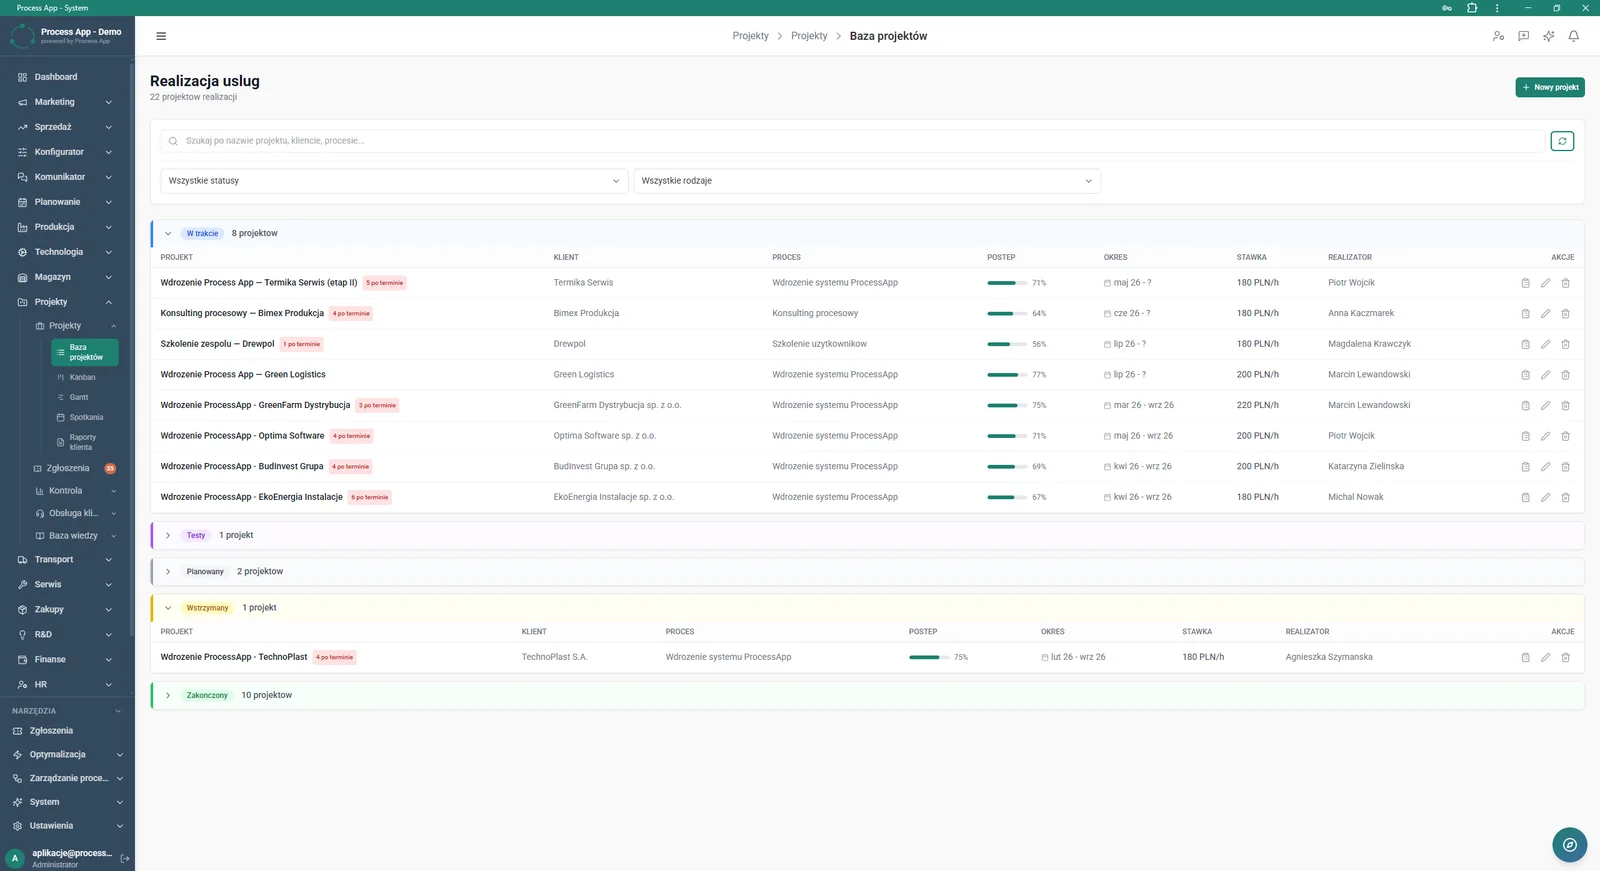This screenshot has width=1600, height=871.
Task: Go to first Projekty breadcrumb
Action: tap(750, 36)
